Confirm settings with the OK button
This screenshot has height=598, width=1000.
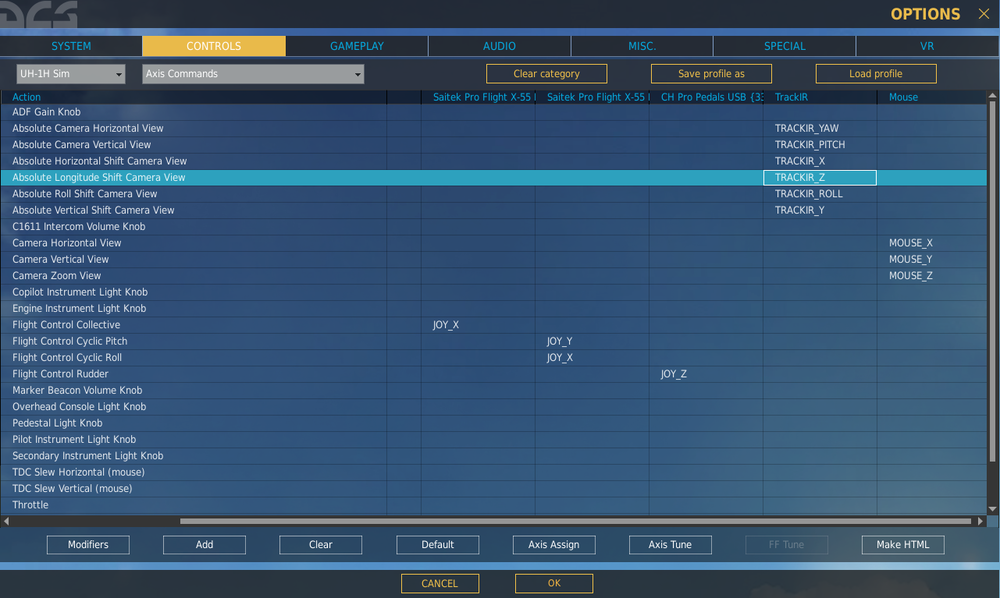554,583
